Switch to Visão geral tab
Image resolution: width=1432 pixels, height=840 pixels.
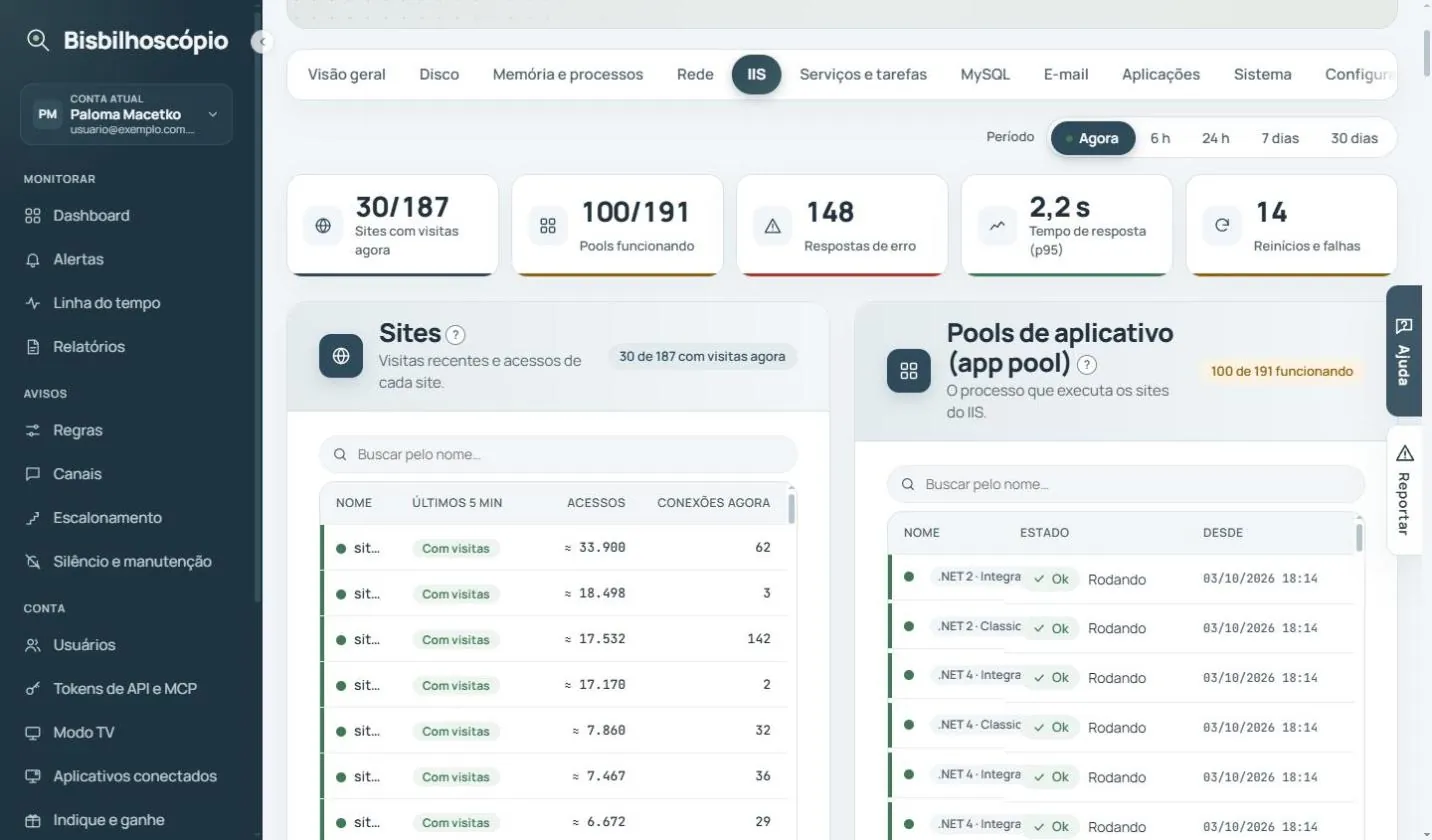pos(347,74)
